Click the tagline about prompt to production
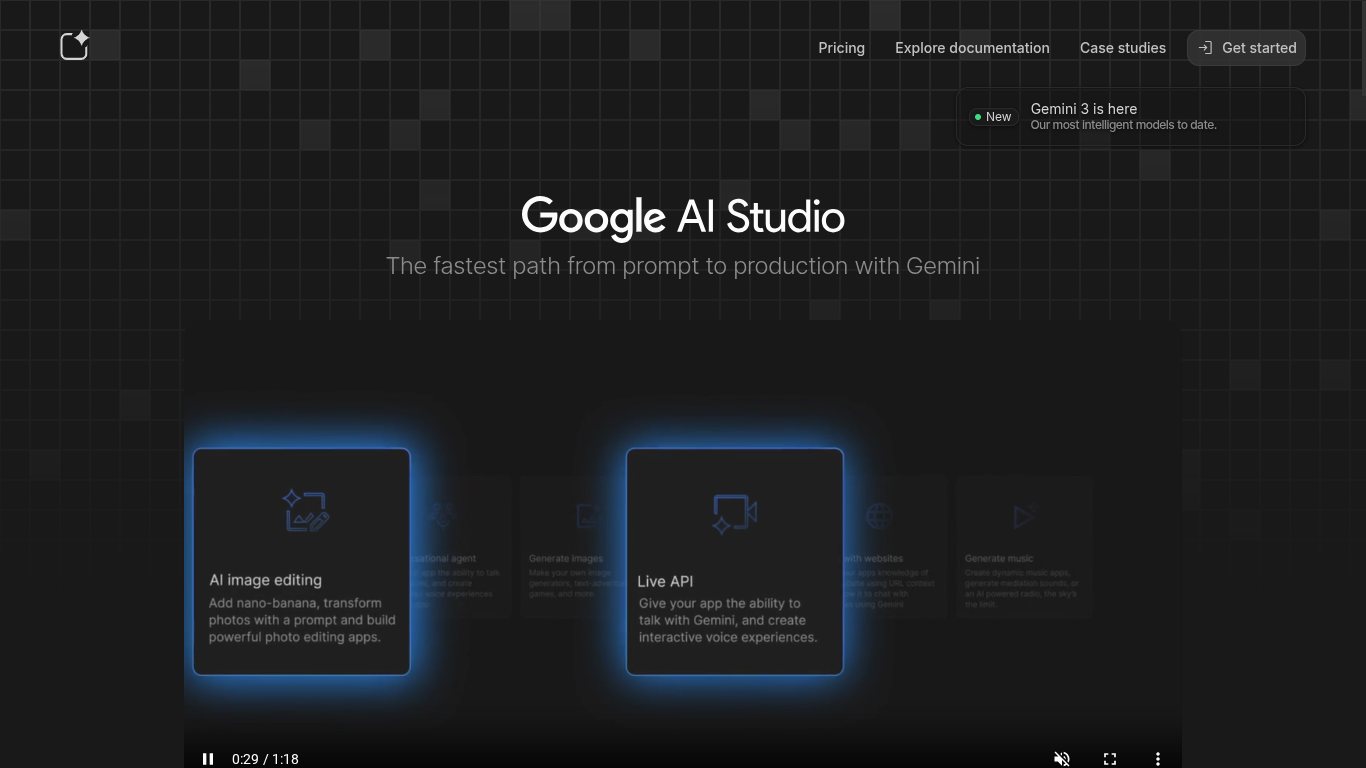Image resolution: width=1366 pixels, height=768 pixels. 683,266
